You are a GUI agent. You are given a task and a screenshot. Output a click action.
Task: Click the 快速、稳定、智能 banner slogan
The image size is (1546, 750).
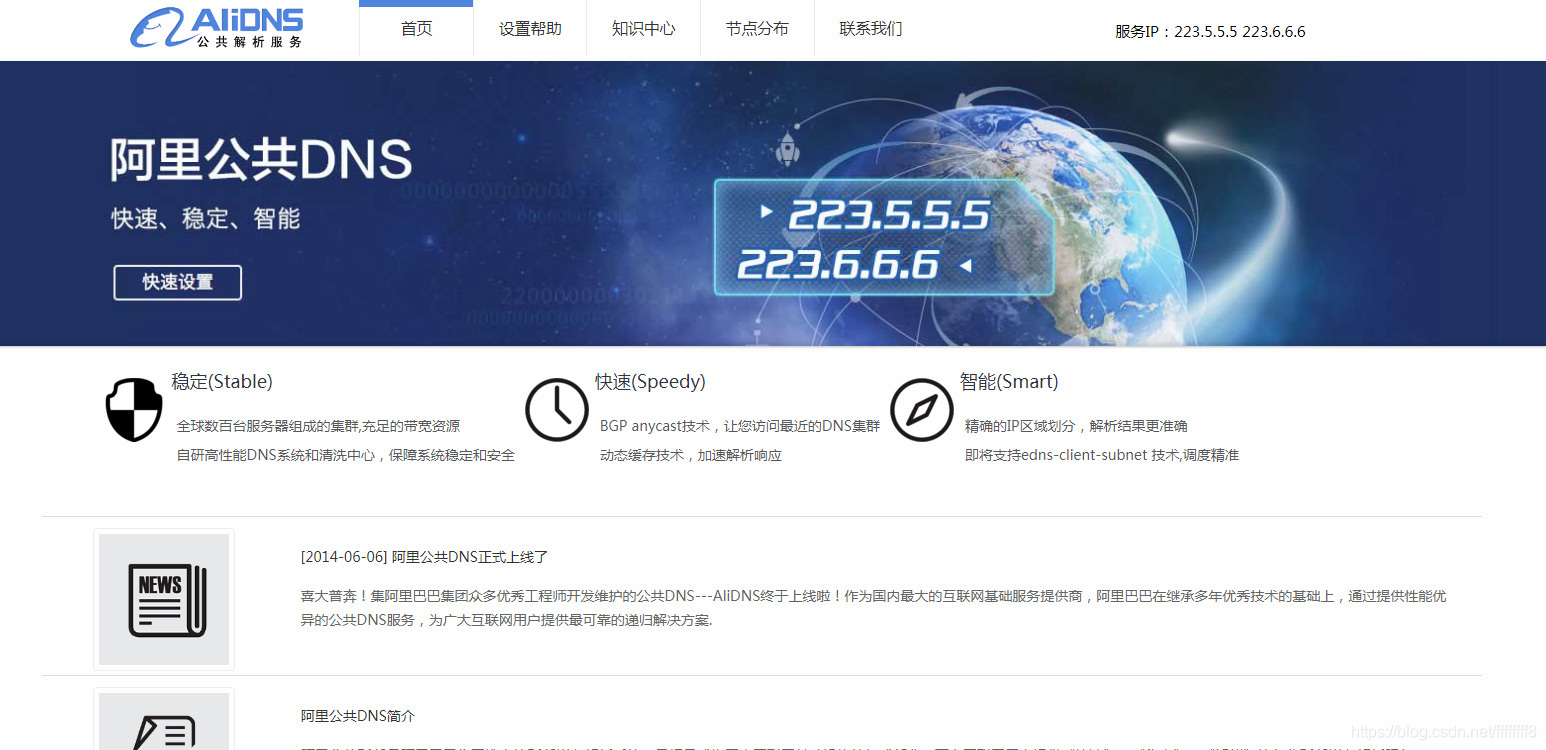[x=206, y=218]
